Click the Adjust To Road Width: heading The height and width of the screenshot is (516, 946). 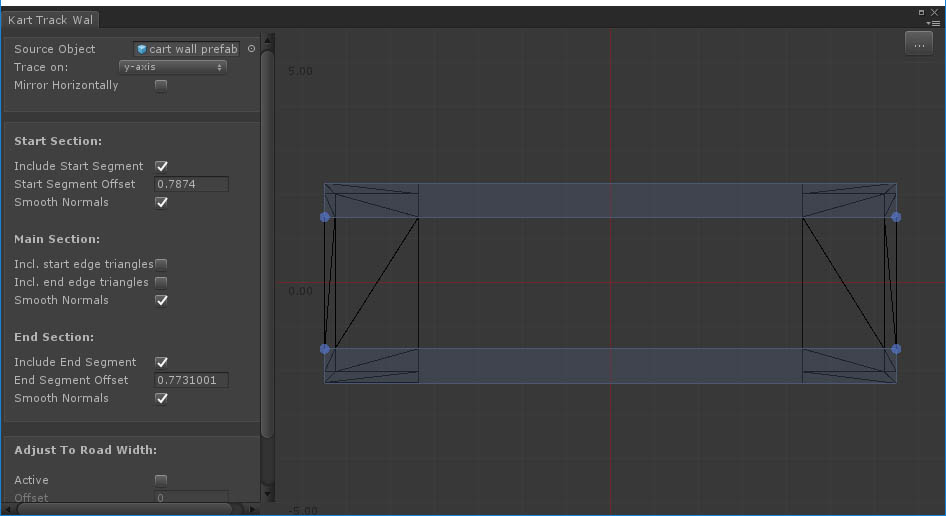[85, 450]
